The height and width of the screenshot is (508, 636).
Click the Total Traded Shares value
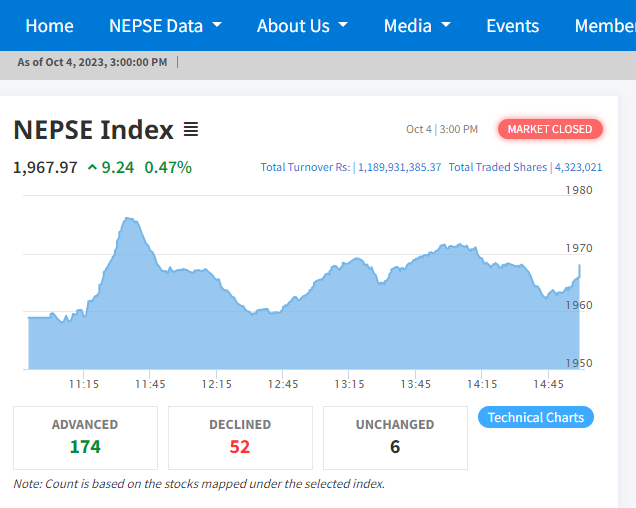point(578,167)
